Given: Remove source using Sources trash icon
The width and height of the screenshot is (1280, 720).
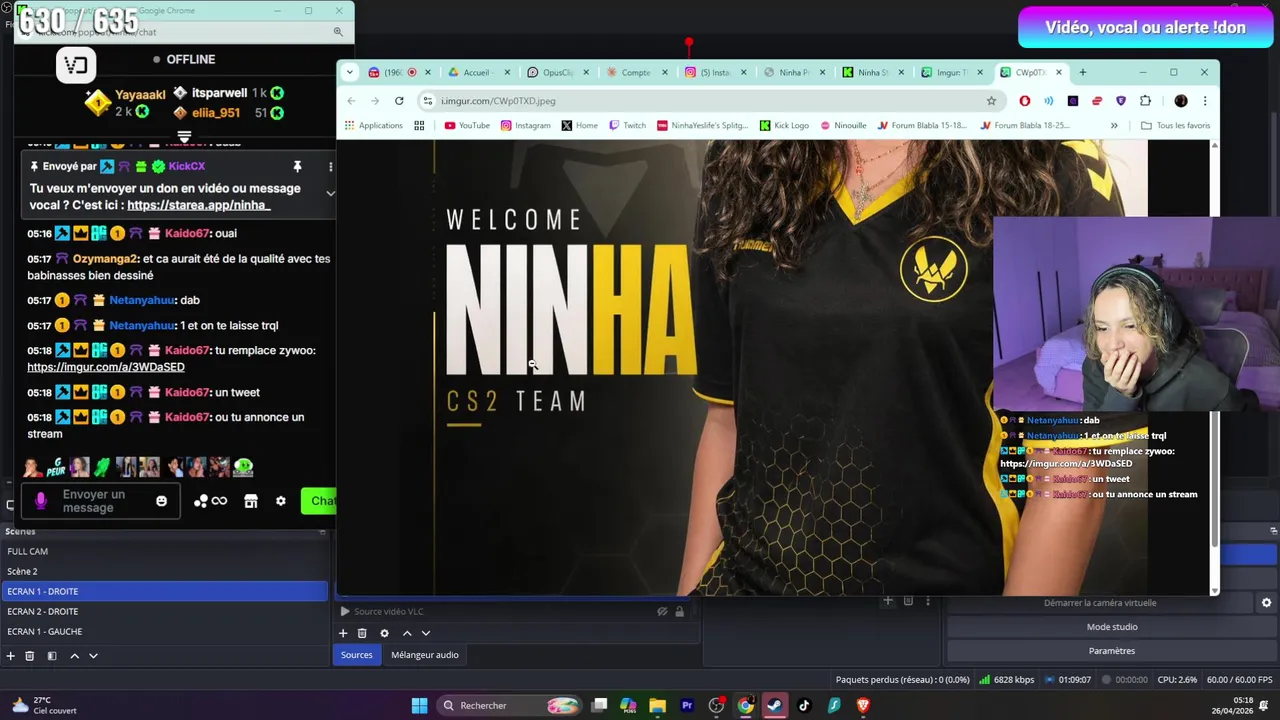Looking at the screenshot, I should 362,633.
